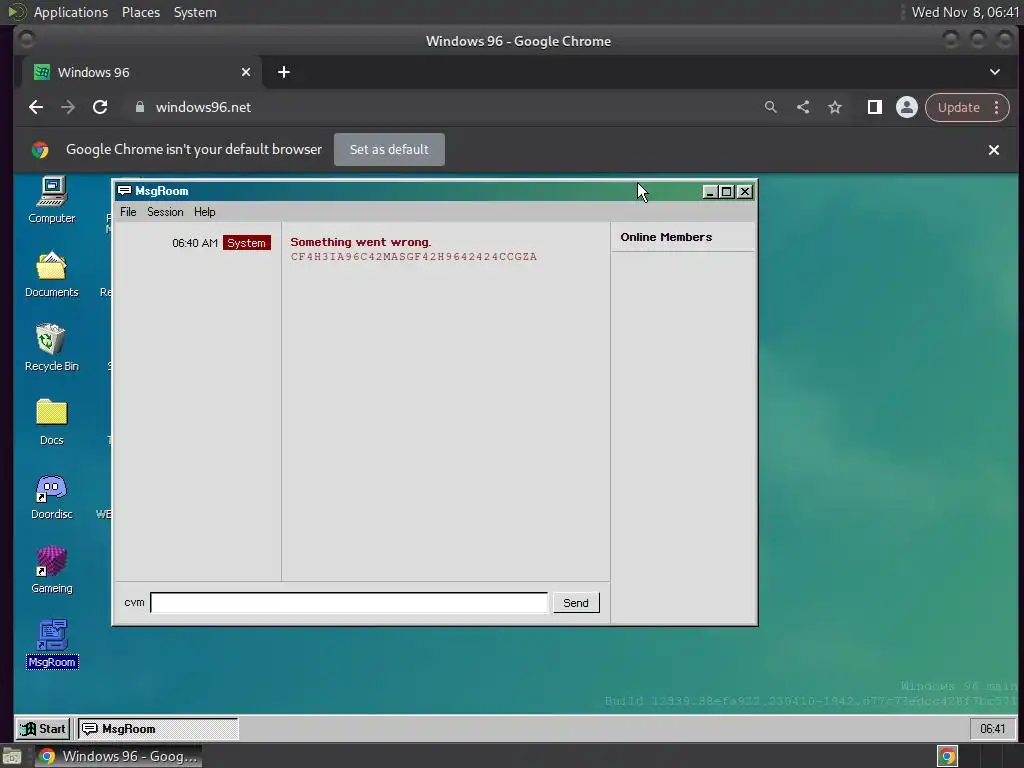This screenshot has width=1024, height=768.
Task: Reload the page in Chrome
Action: [x=100, y=107]
